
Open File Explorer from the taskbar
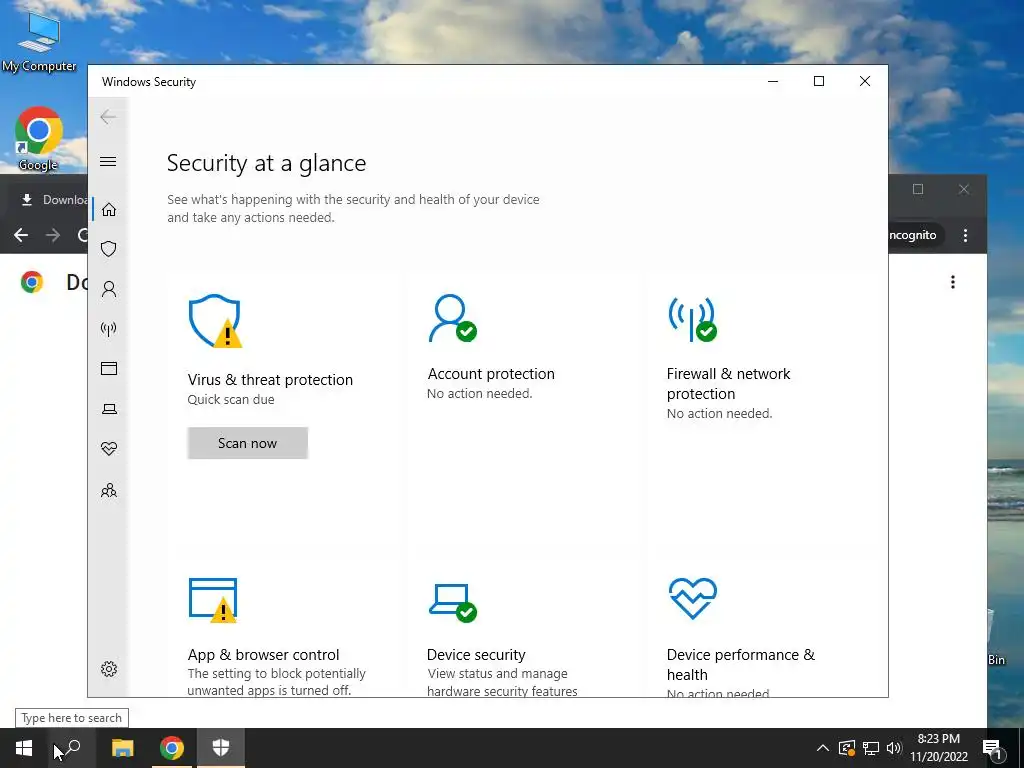click(122, 748)
